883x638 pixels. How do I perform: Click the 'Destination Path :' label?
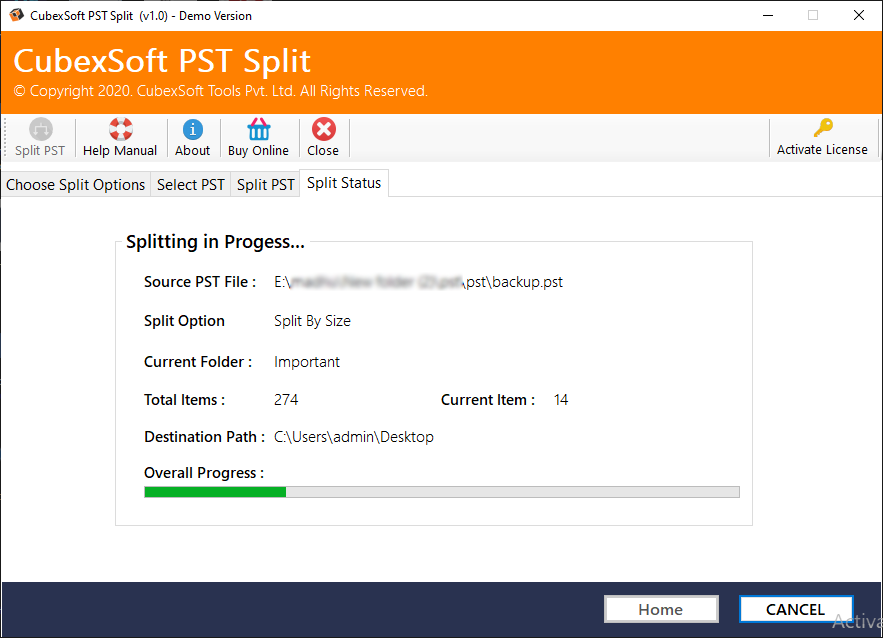(204, 437)
